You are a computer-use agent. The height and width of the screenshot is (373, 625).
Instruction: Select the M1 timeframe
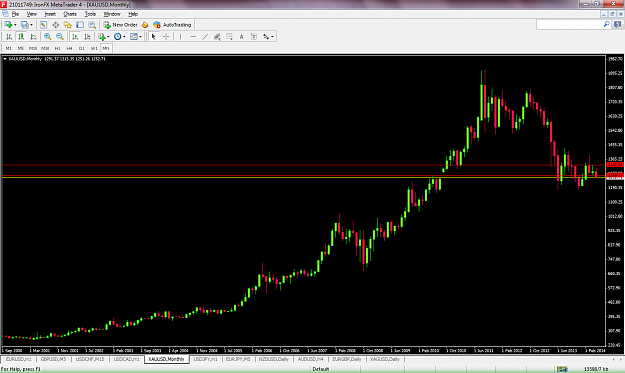click(x=8, y=48)
